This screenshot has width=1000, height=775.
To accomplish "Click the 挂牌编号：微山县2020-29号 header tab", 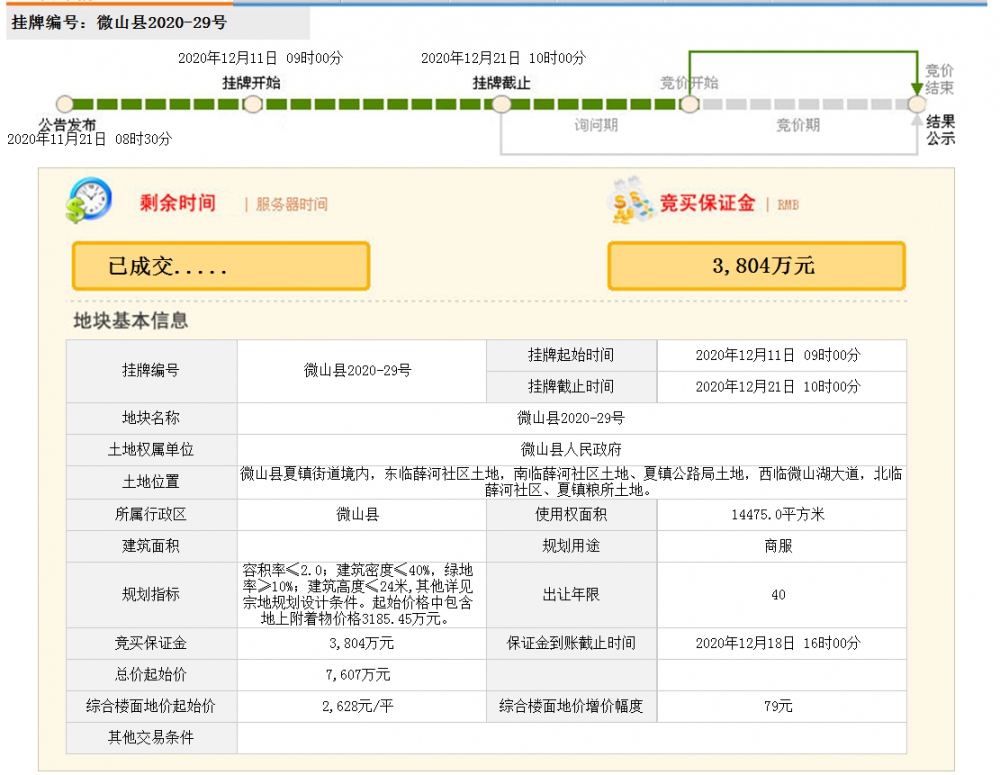I will (x=158, y=23).
